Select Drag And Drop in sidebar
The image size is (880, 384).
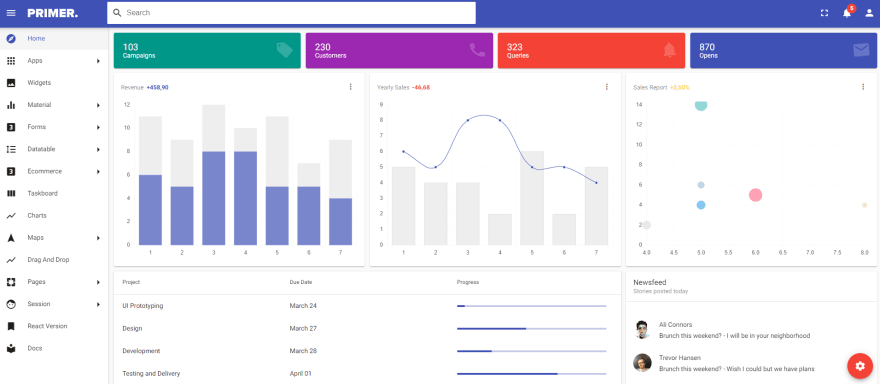[54, 260]
